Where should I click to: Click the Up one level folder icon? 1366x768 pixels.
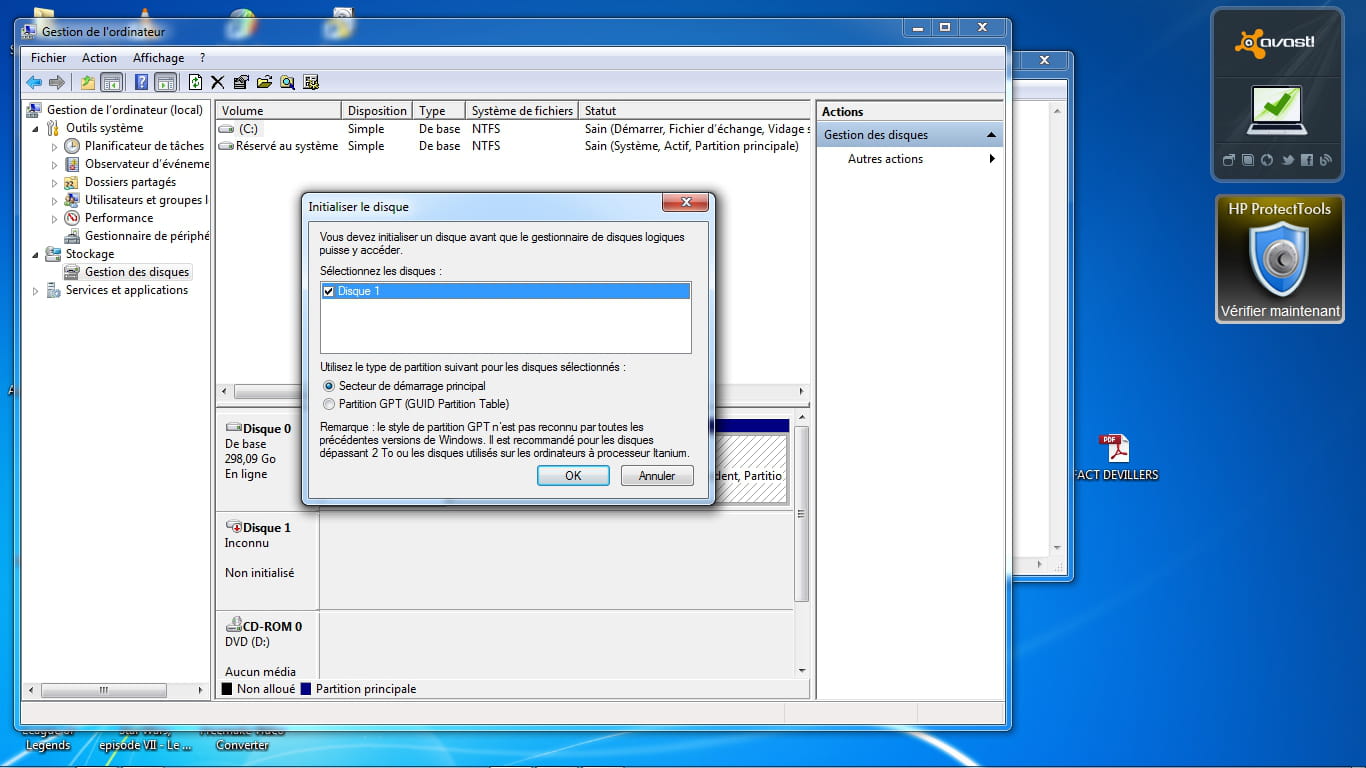[x=88, y=82]
